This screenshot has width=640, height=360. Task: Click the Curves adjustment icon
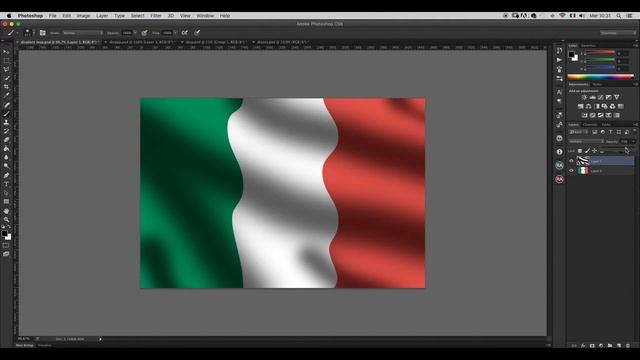[x=600, y=98]
